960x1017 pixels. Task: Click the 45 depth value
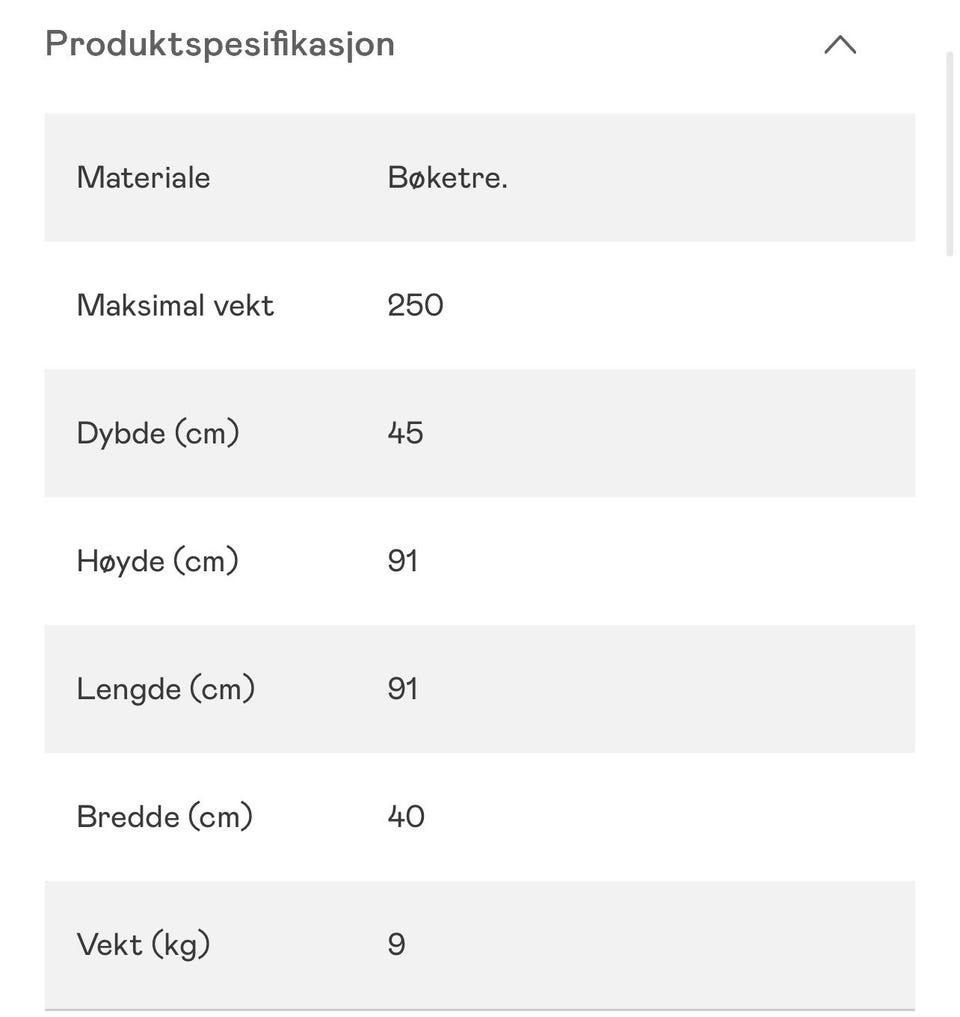point(406,433)
